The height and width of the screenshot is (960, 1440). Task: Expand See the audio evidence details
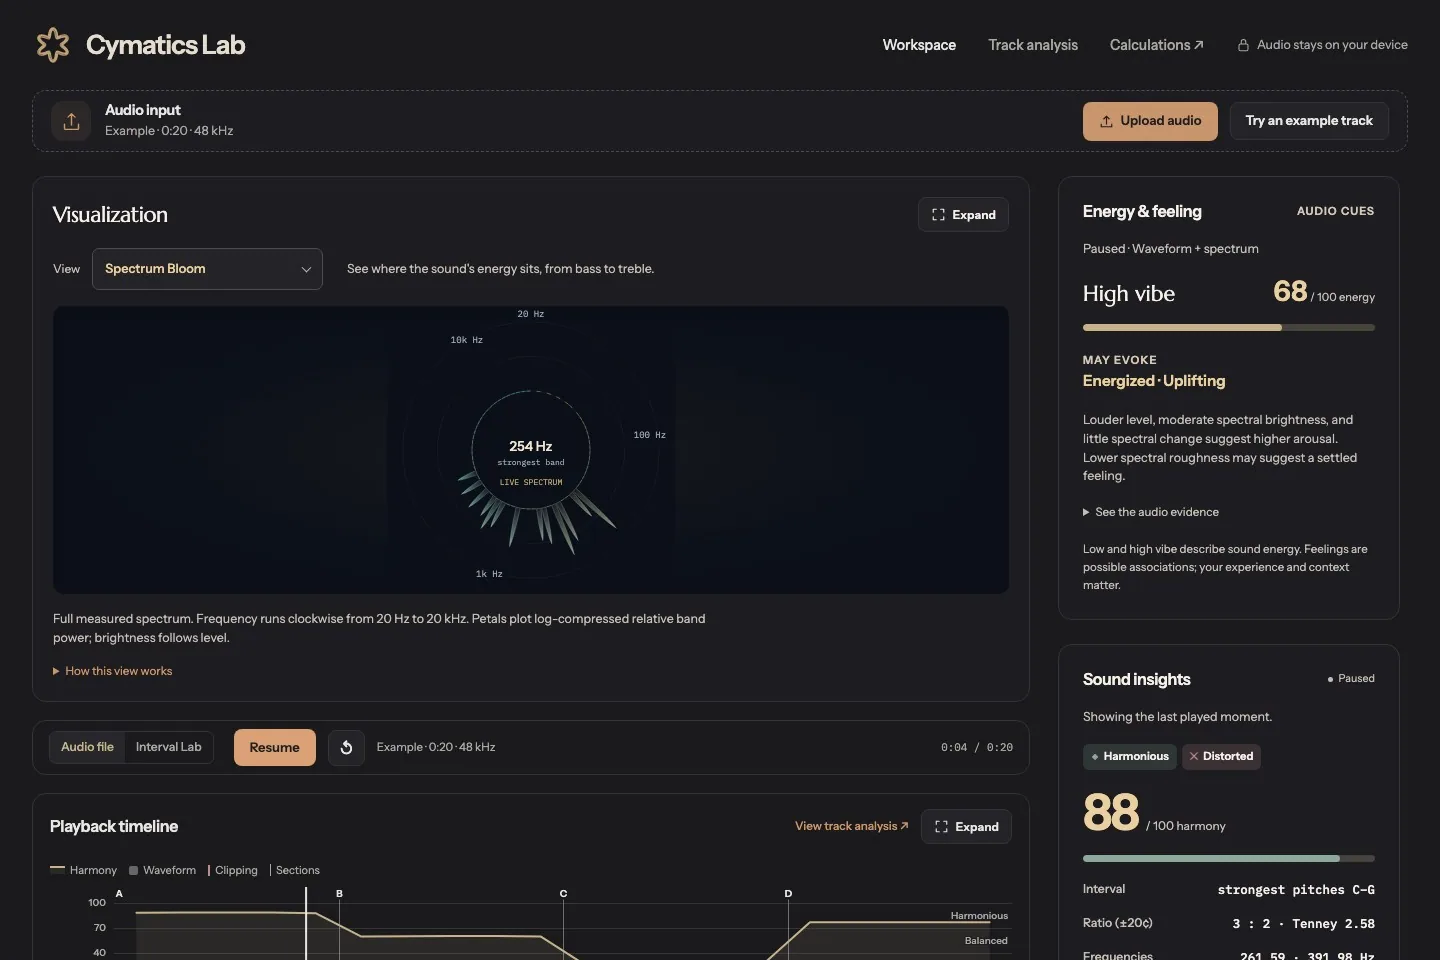[1150, 512]
